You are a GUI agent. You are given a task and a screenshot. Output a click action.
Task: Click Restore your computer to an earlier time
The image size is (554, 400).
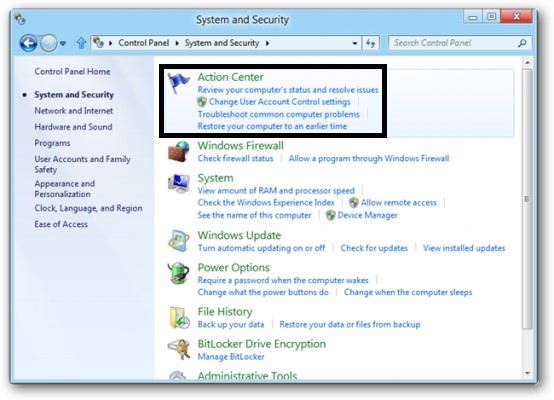272,126
